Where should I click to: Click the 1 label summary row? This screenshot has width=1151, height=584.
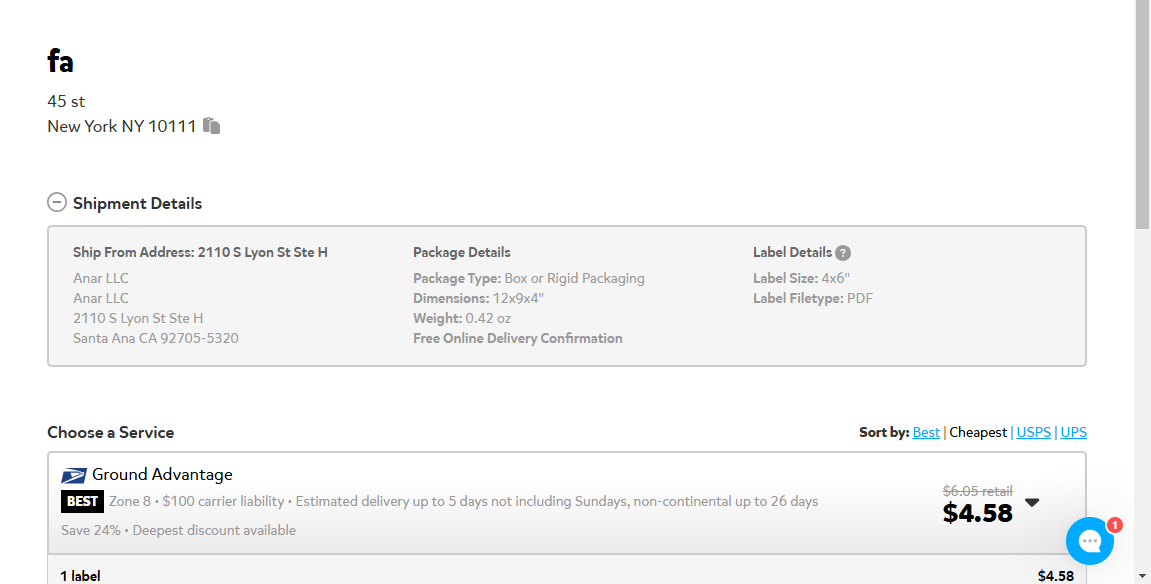567,574
